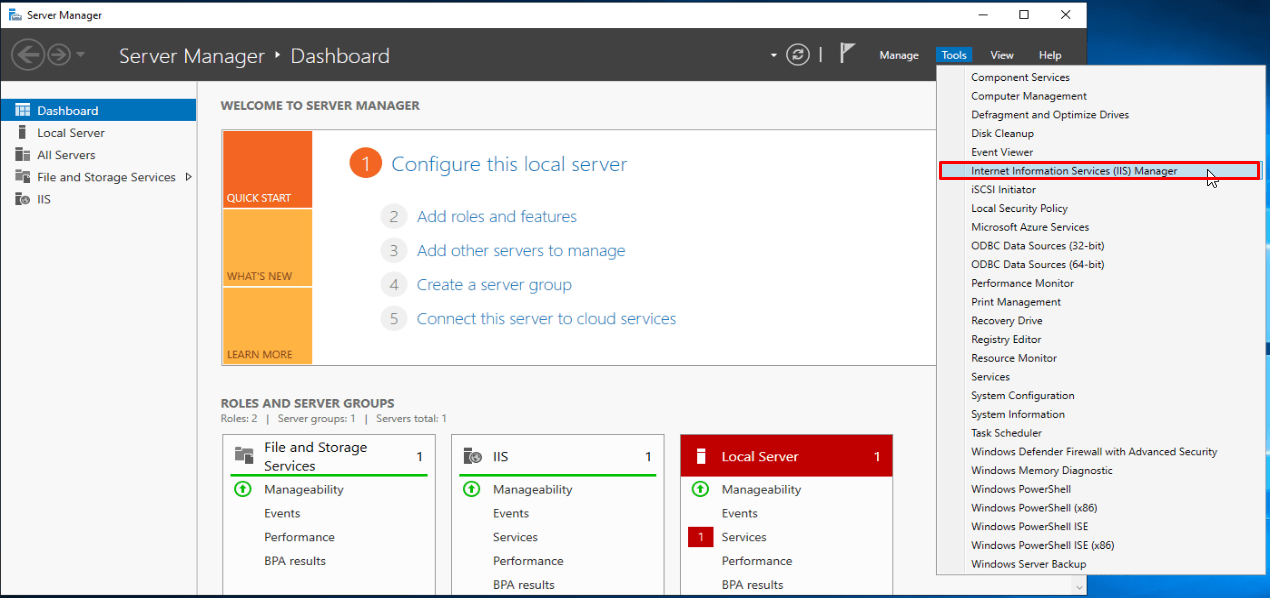Click the refresh dashboard icon
Screen dimensions: 1270x598
[797, 55]
